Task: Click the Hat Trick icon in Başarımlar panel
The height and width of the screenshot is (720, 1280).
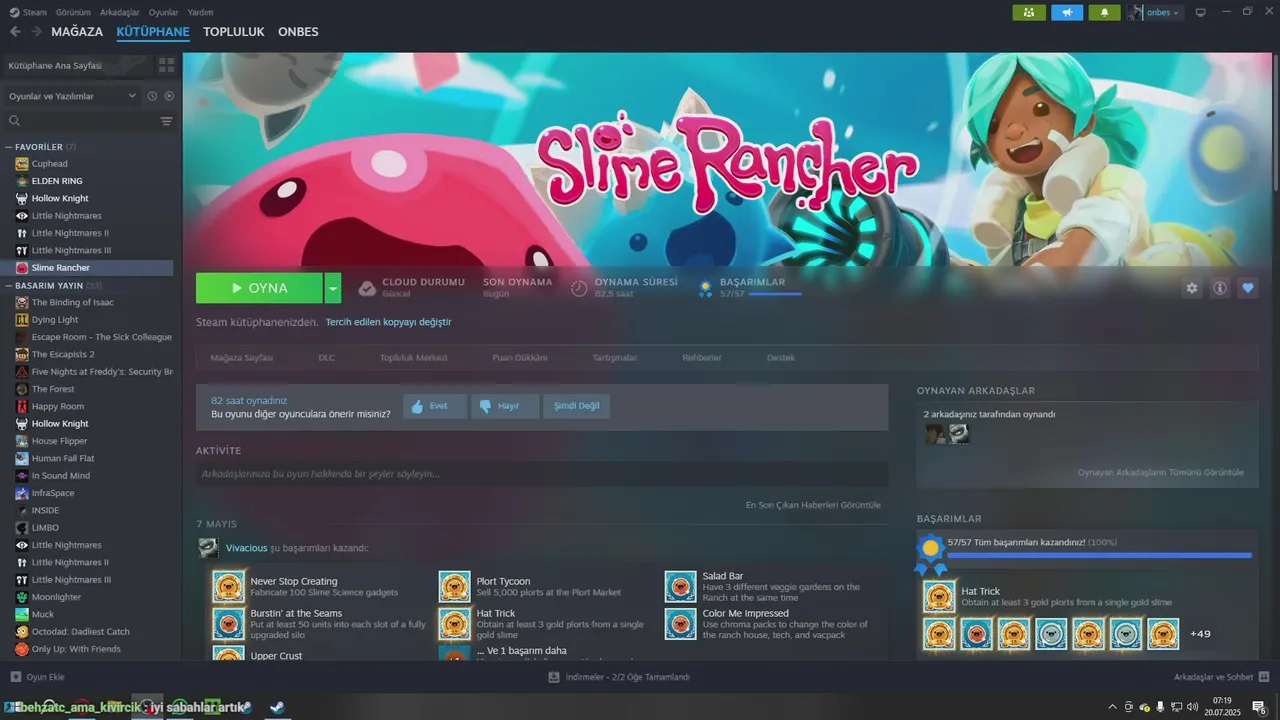Action: (939, 597)
